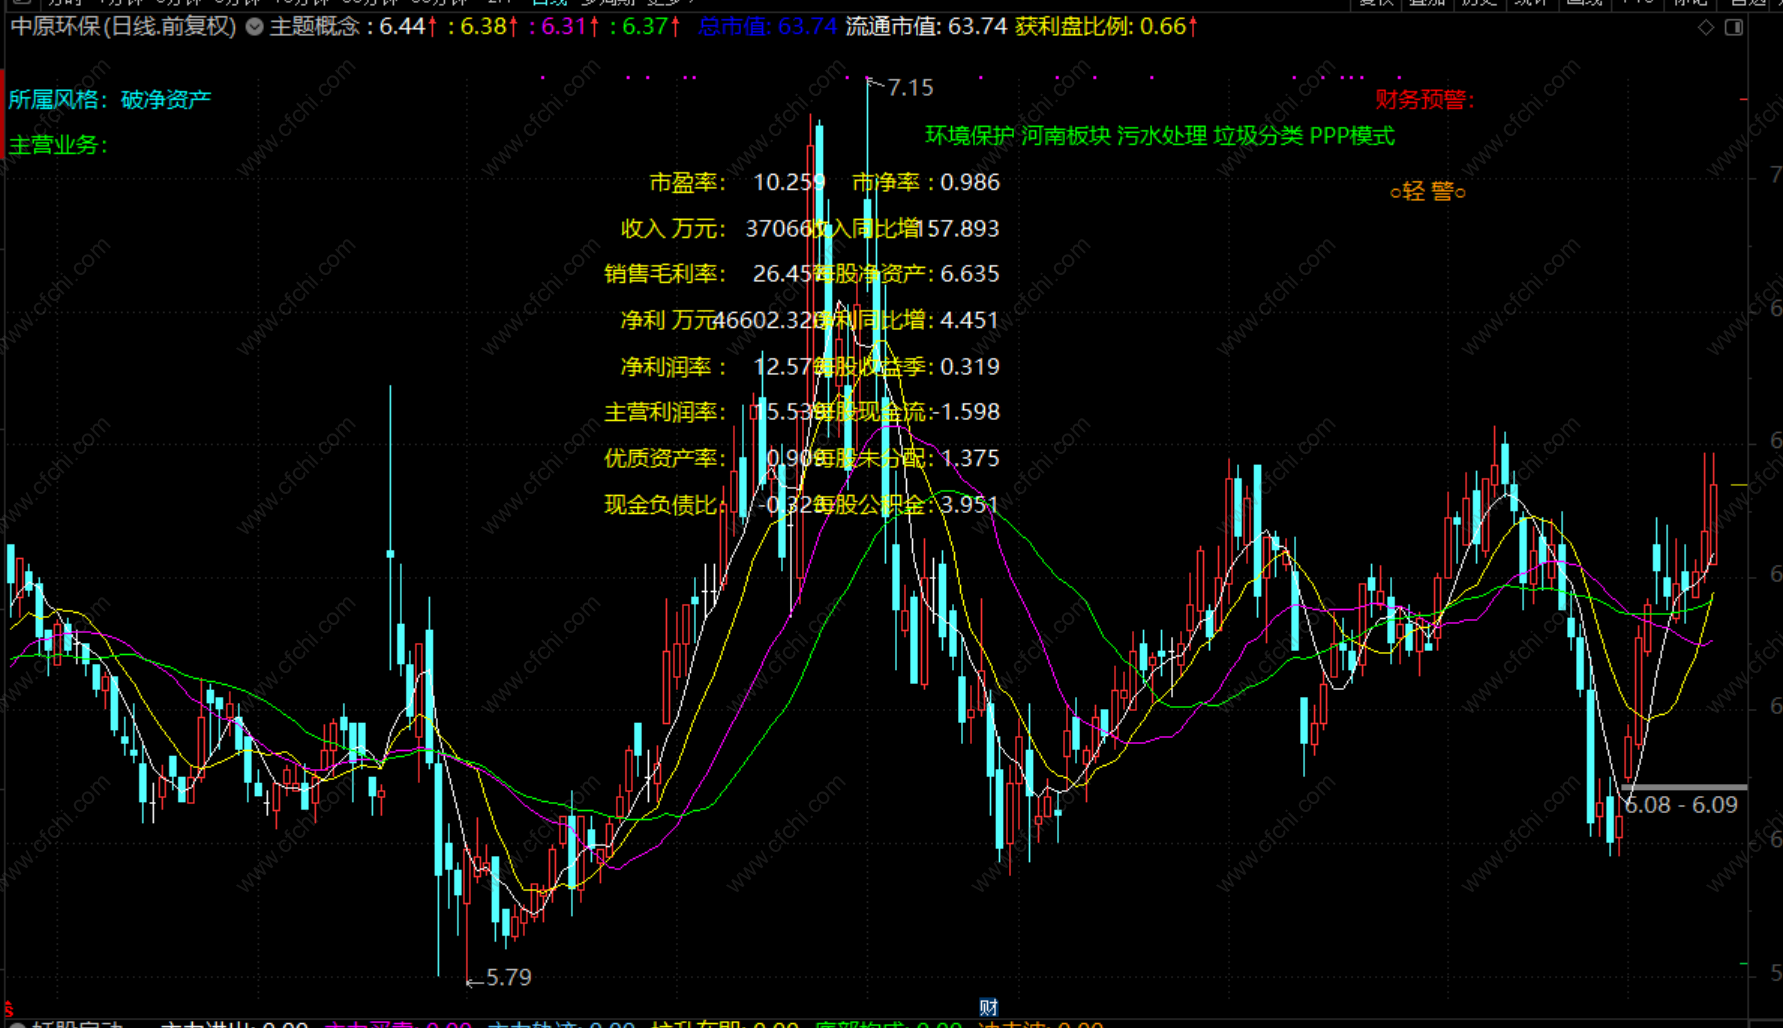
Task: Click the 市盈率 label
Action: tap(687, 182)
